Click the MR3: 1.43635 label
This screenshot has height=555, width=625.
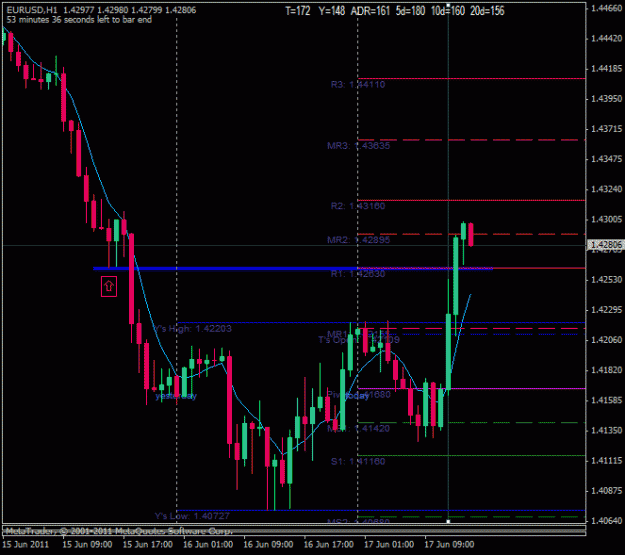(x=358, y=146)
